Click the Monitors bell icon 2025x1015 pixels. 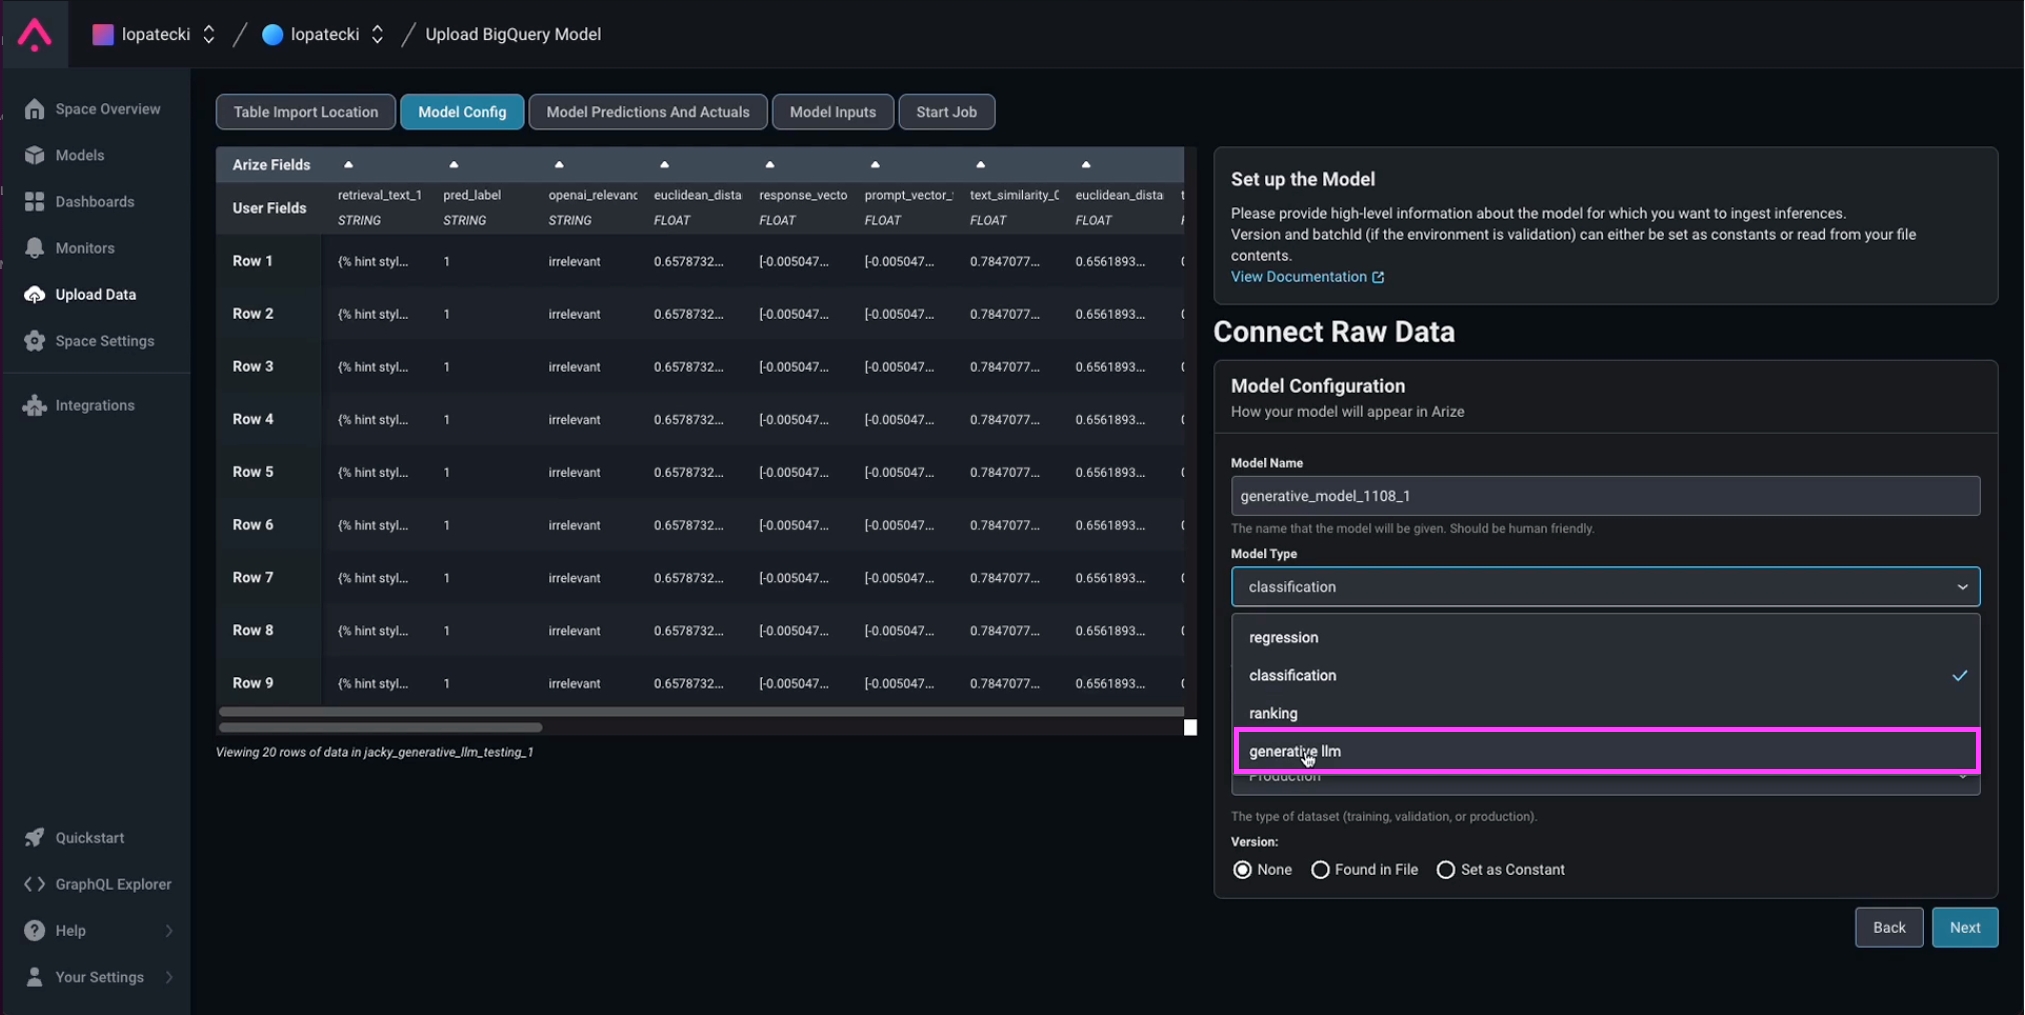coord(35,248)
